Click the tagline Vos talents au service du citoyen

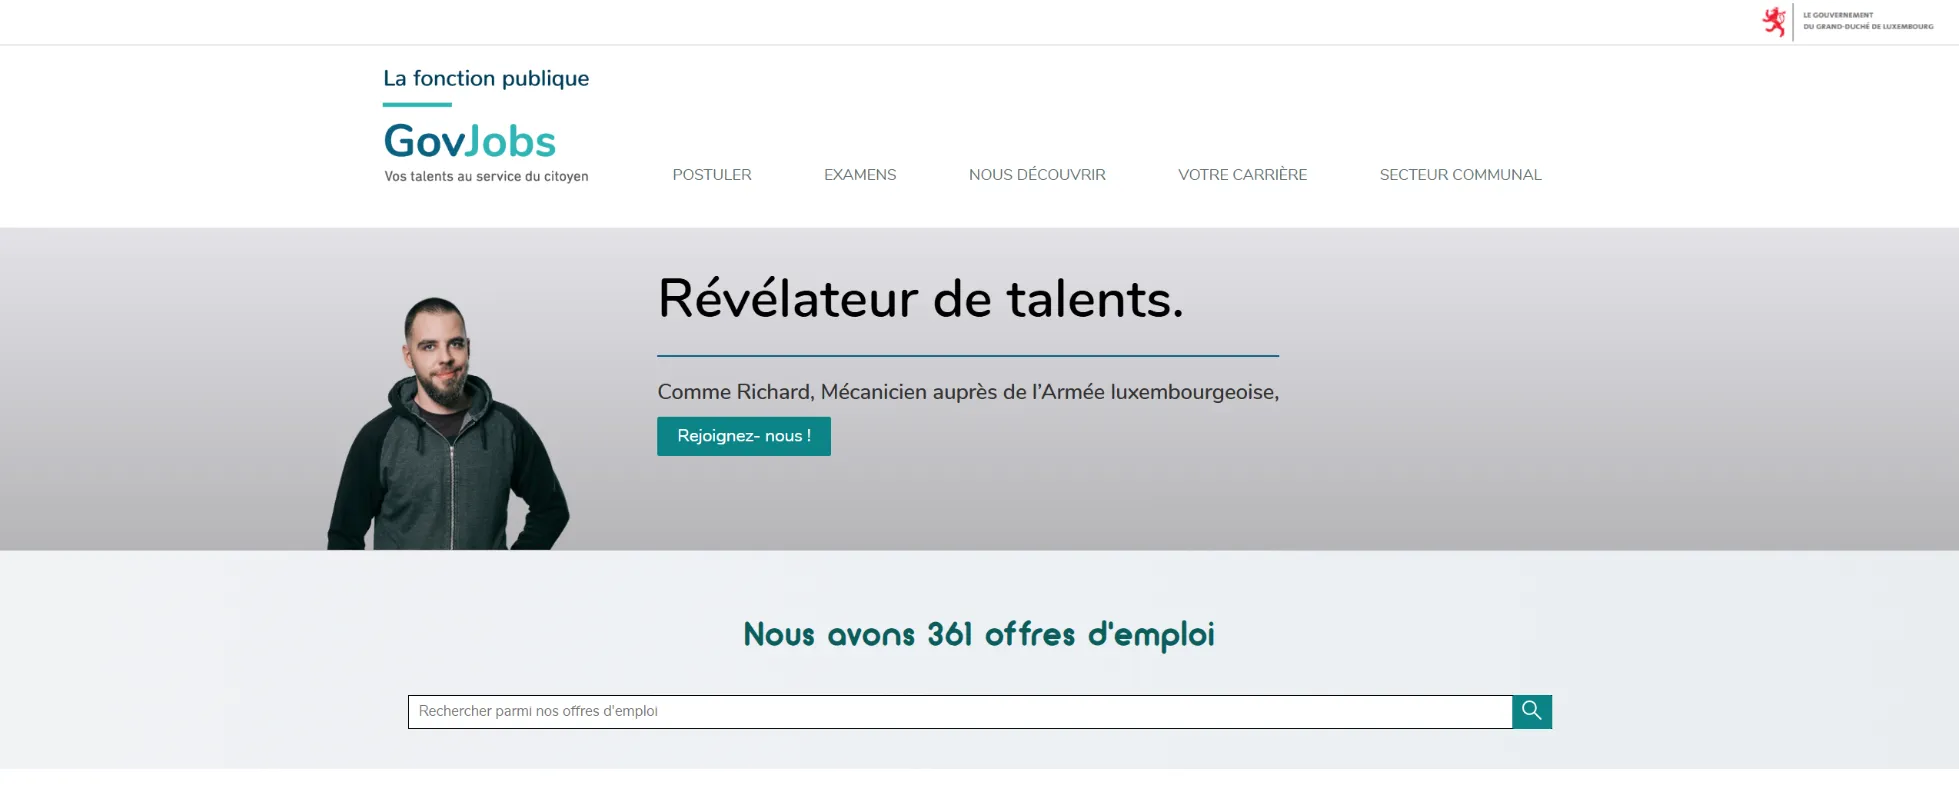pyautogui.click(x=486, y=176)
